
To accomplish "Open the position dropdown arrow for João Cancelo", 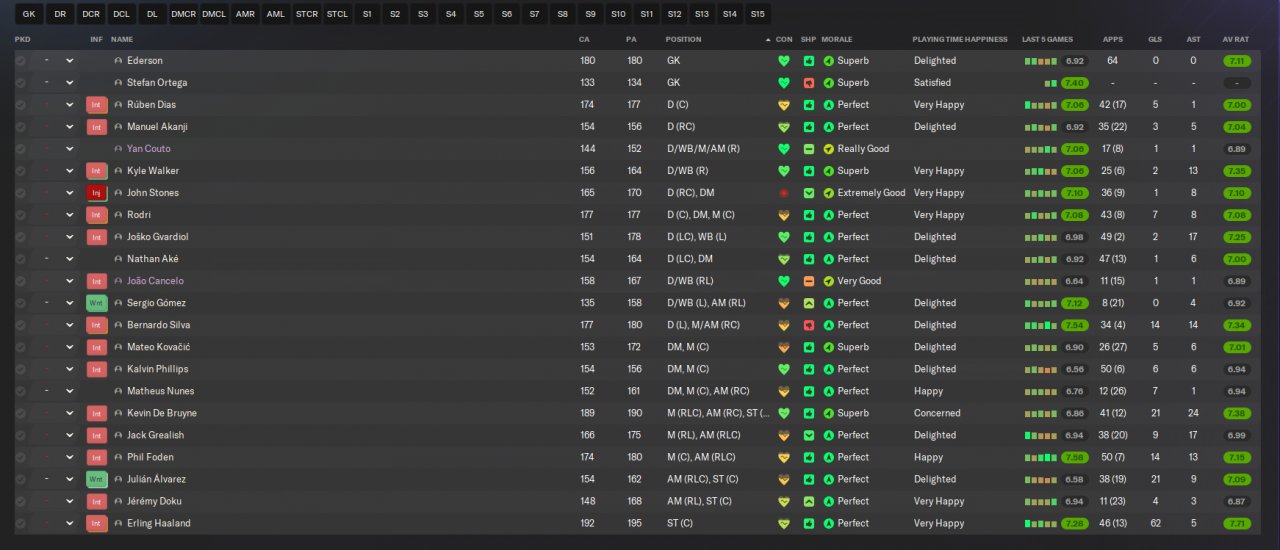I will point(70,281).
